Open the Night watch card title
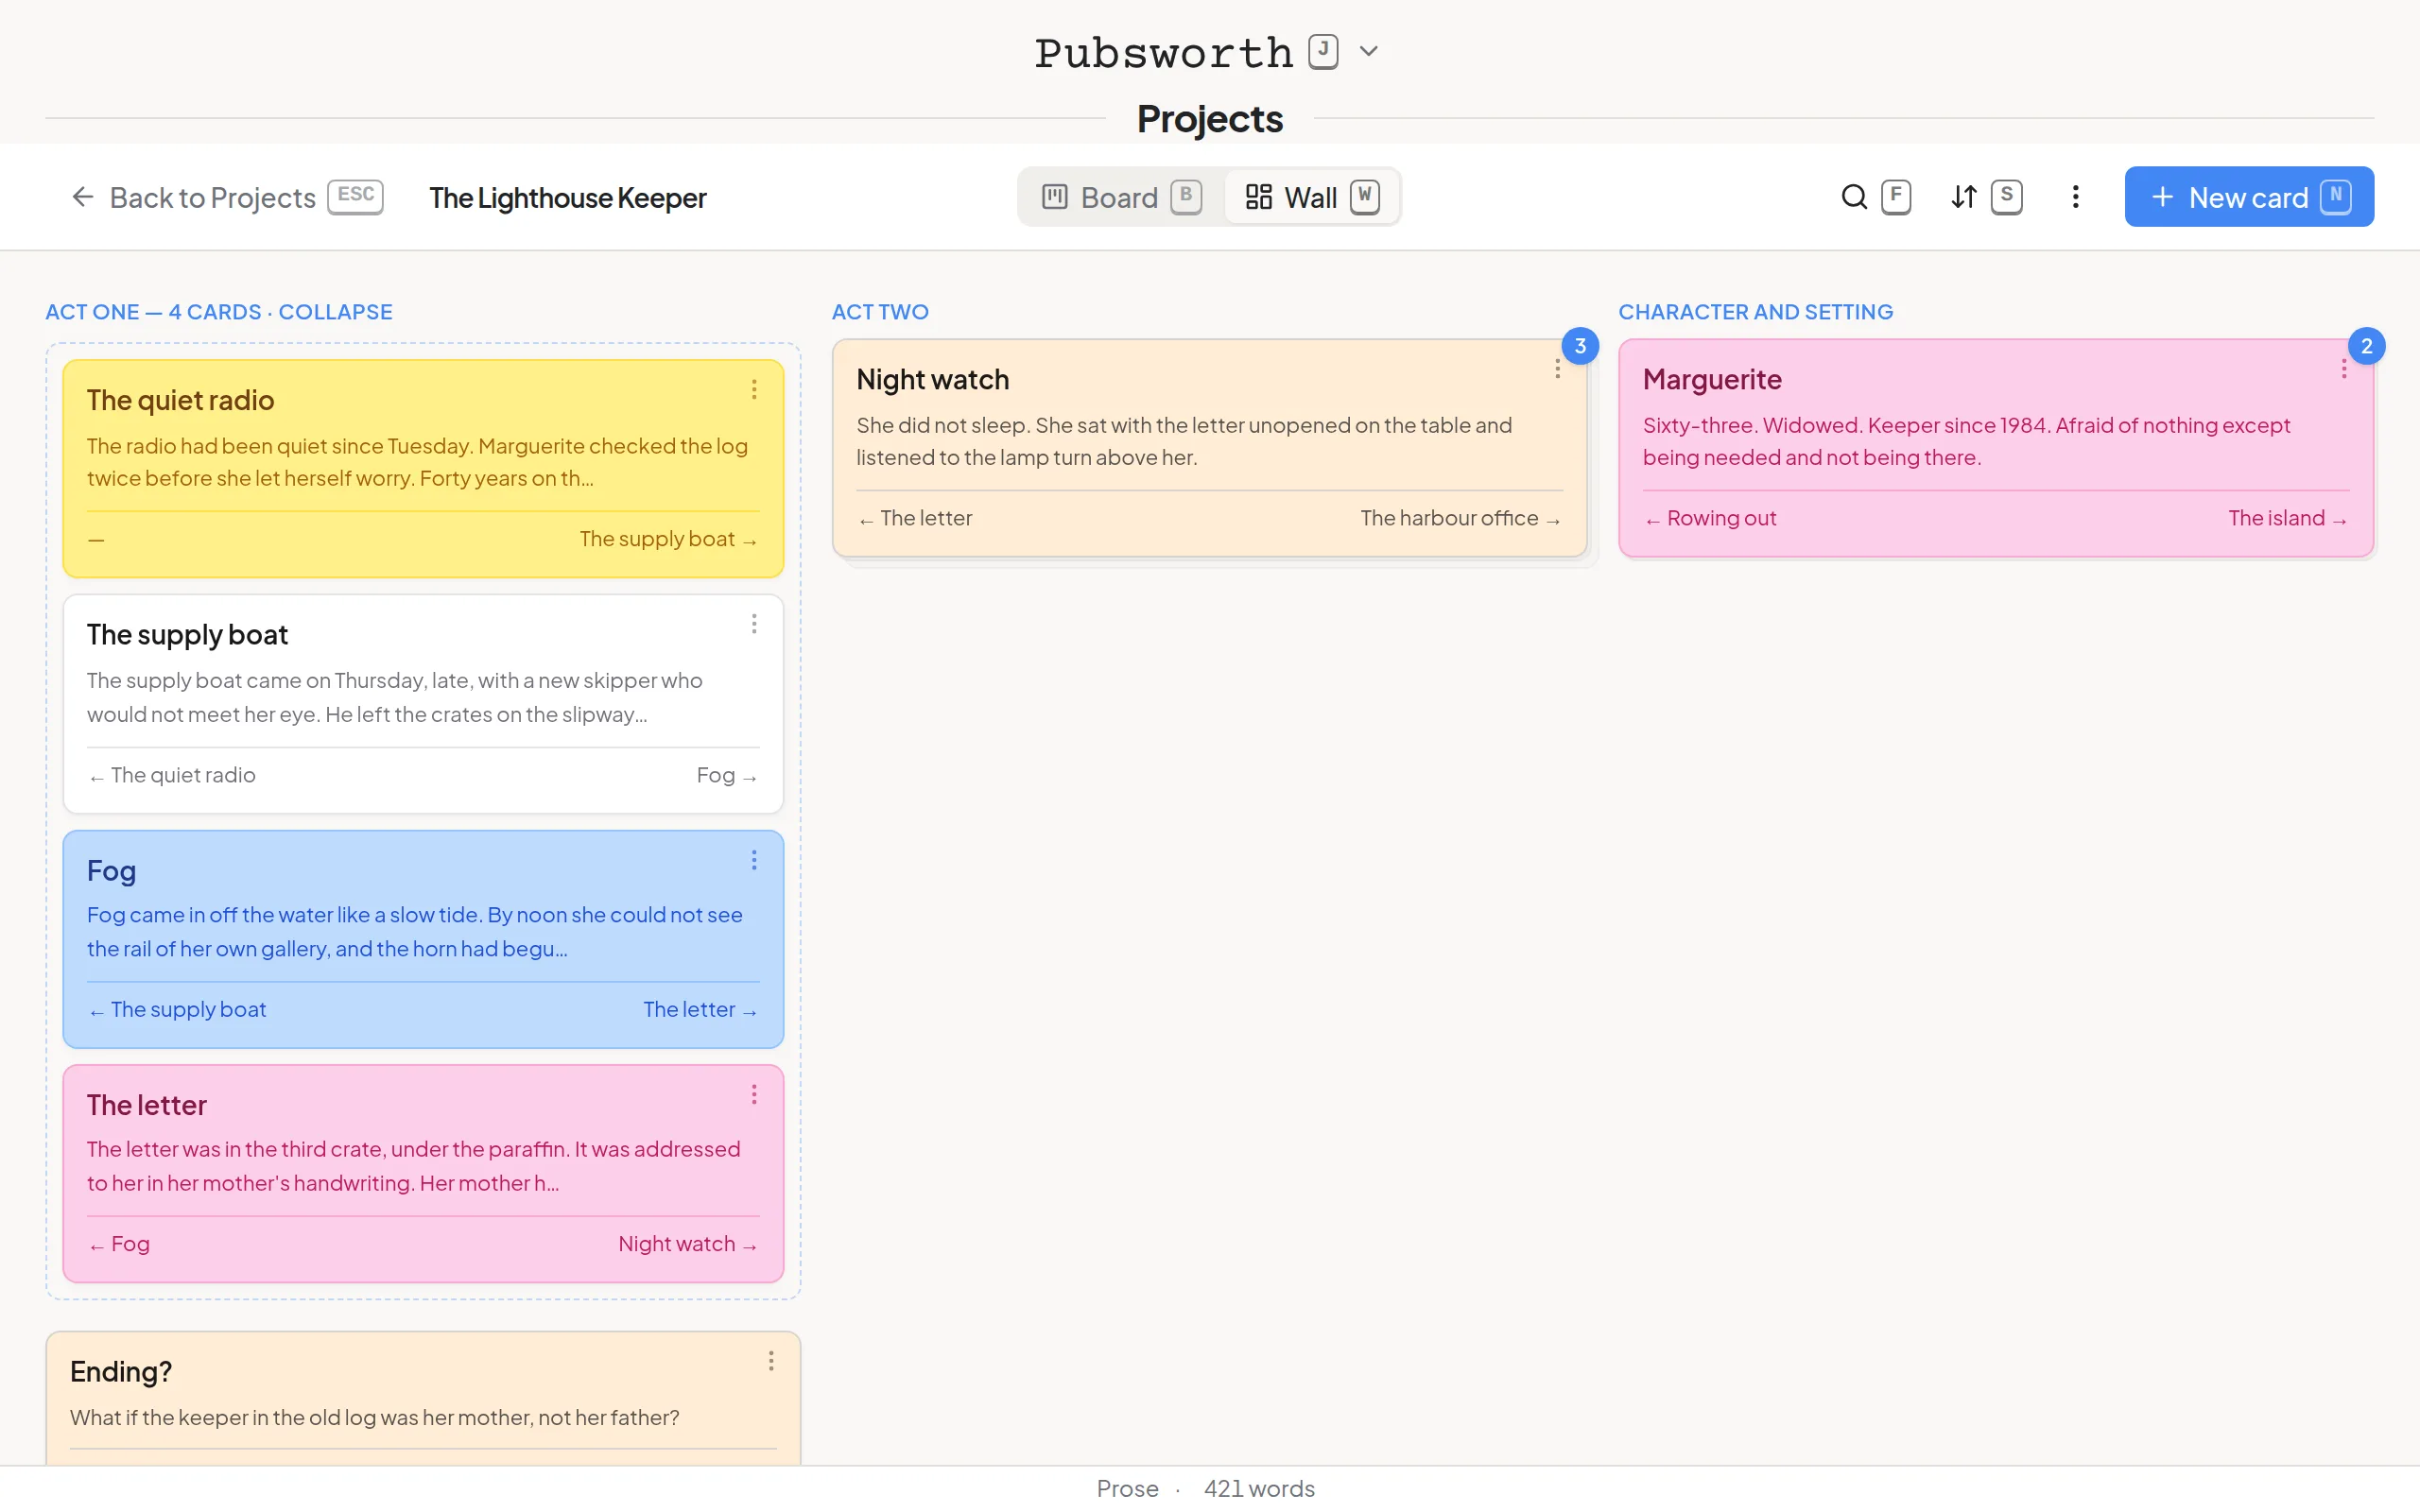This screenshot has width=2420, height=1512. (x=933, y=379)
